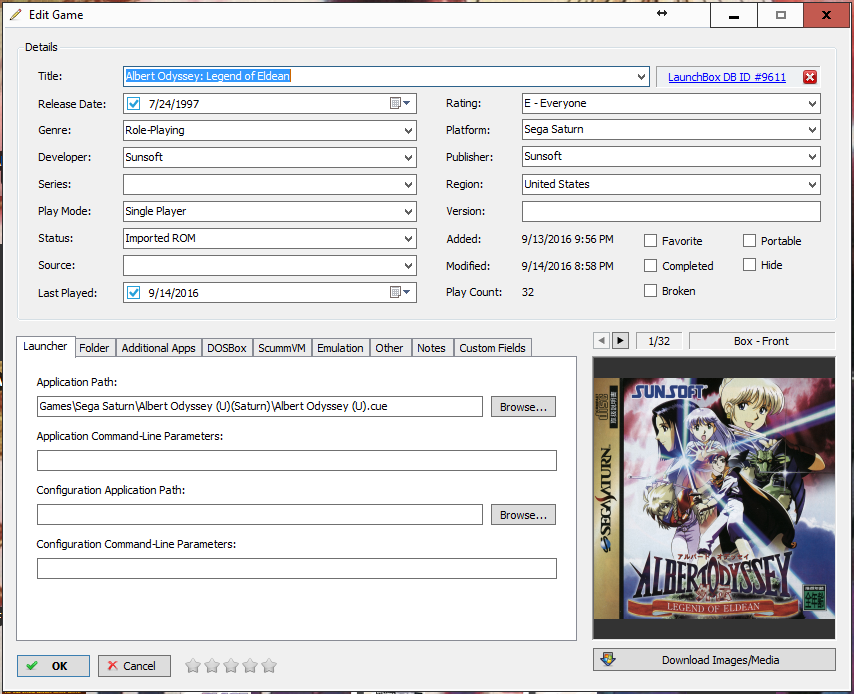The width and height of the screenshot is (854, 694).
Task: Click the 1/32 image counter
Action: pos(659,341)
